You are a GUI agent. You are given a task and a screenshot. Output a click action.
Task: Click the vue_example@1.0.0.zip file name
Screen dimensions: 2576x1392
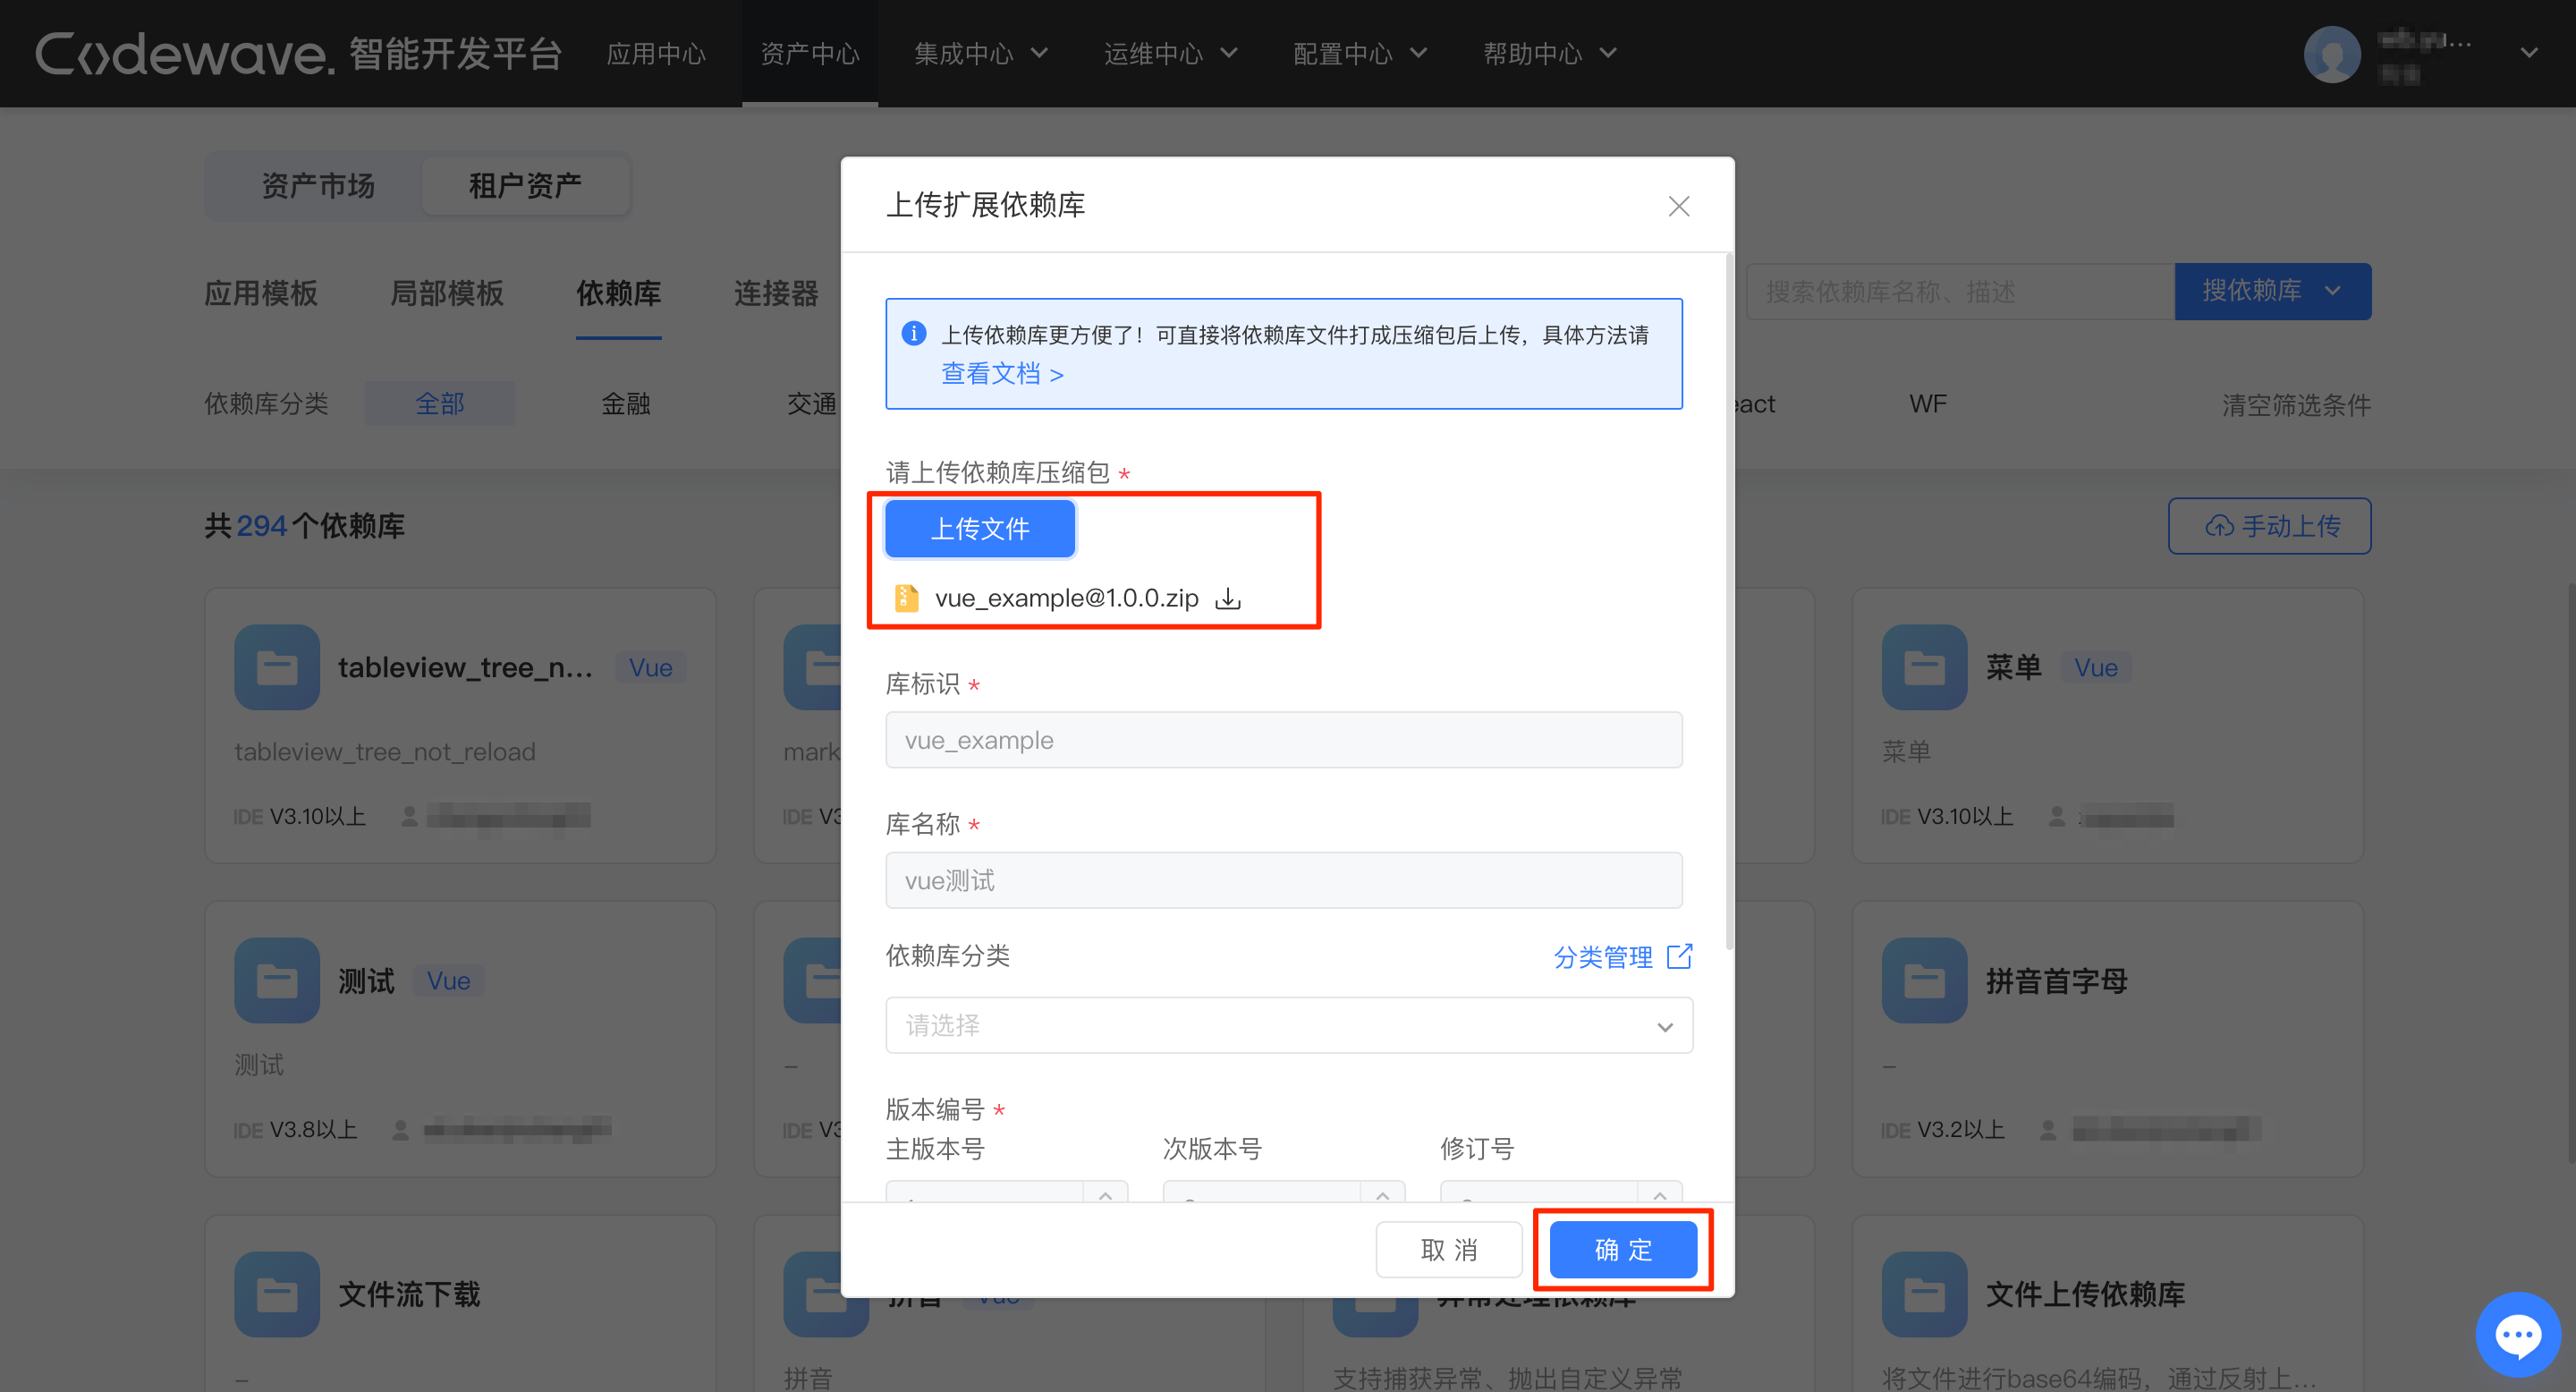1066,598
